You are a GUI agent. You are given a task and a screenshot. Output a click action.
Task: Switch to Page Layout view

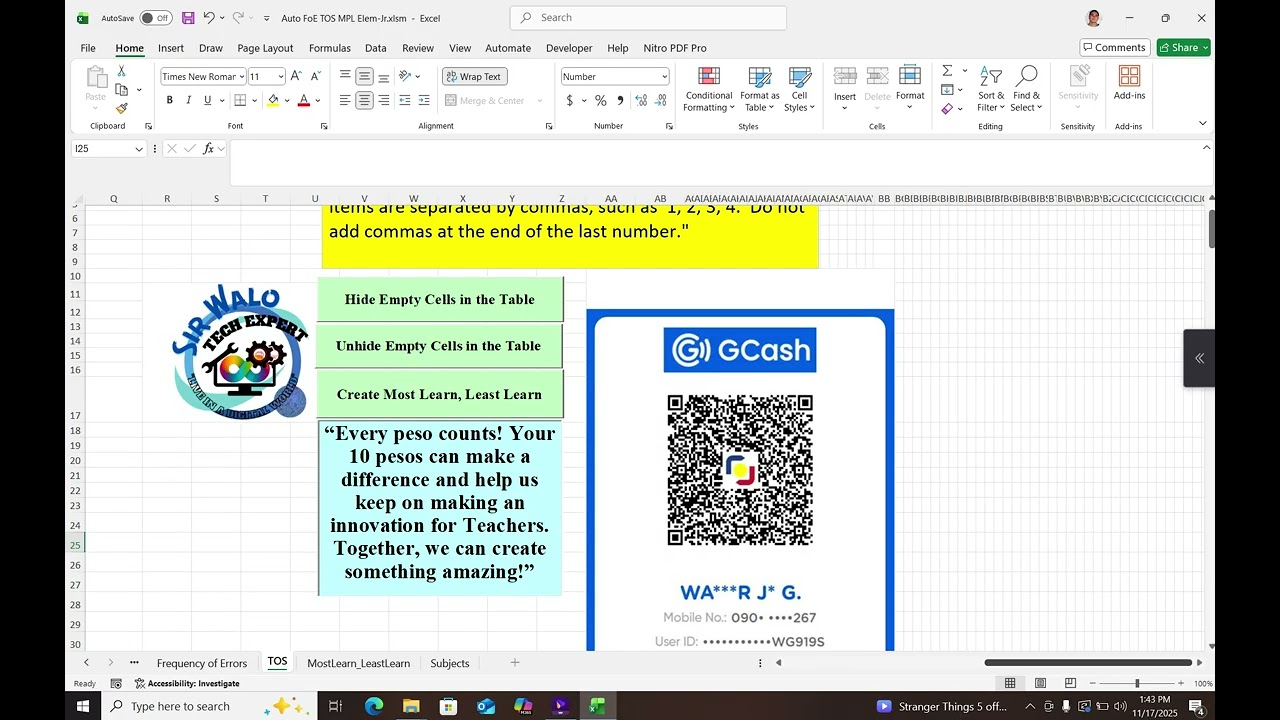pyautogui.click(x=1040, y=683)
